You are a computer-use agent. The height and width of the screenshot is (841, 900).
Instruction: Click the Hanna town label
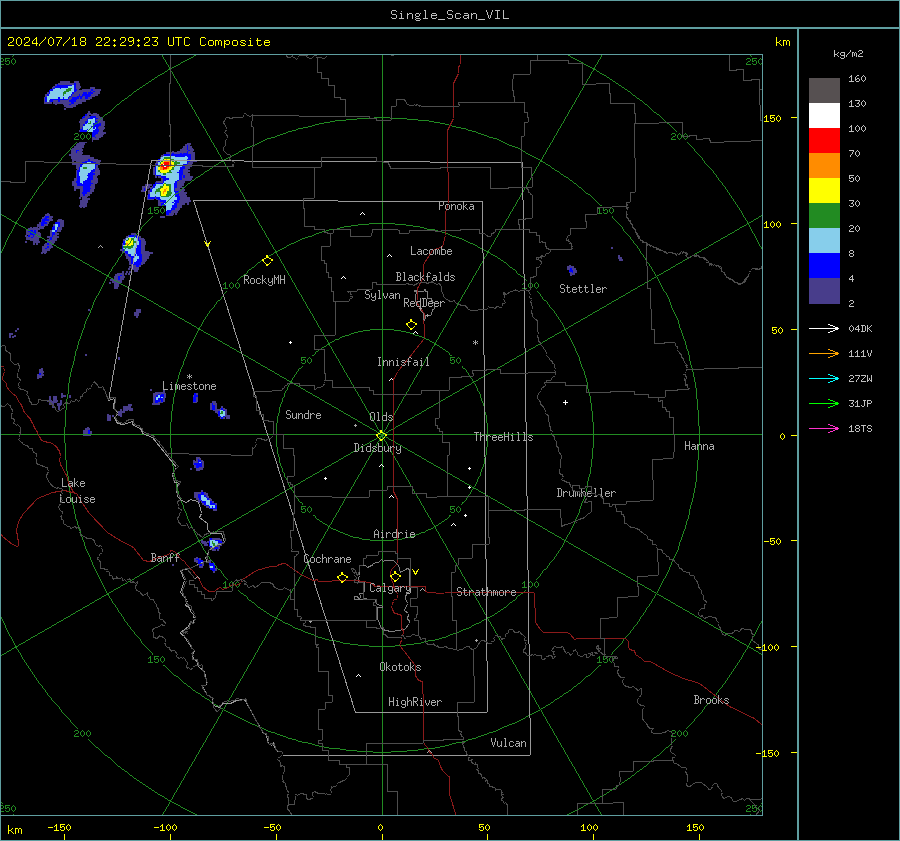(699, 446)
